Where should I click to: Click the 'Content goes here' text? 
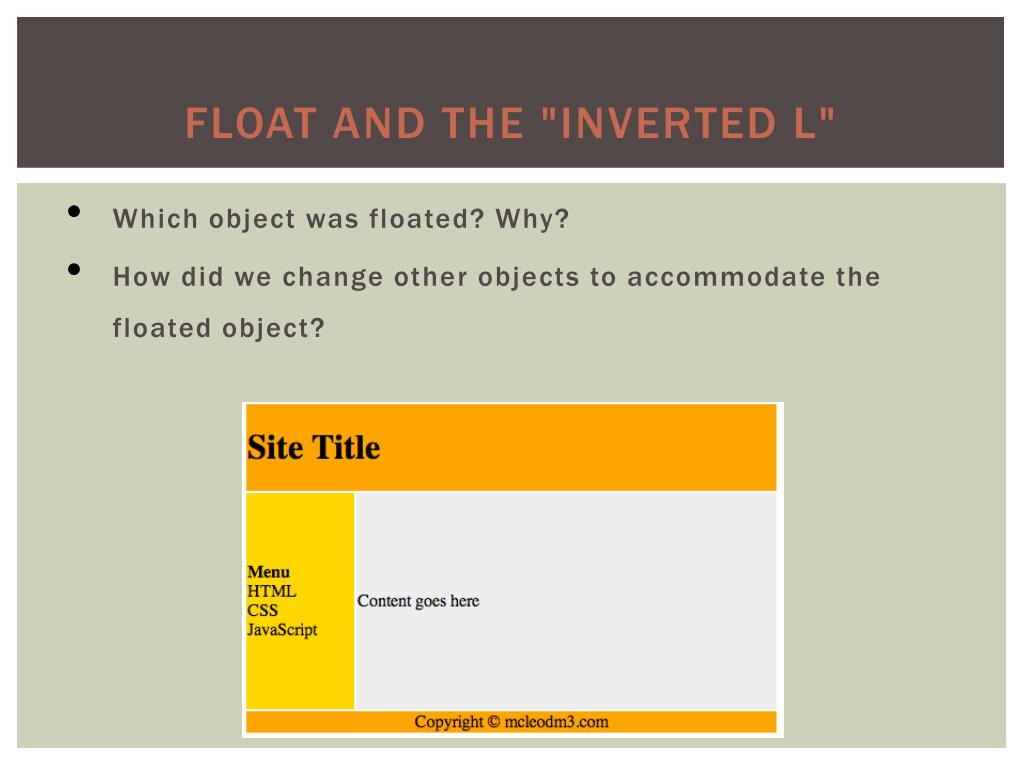418,601
